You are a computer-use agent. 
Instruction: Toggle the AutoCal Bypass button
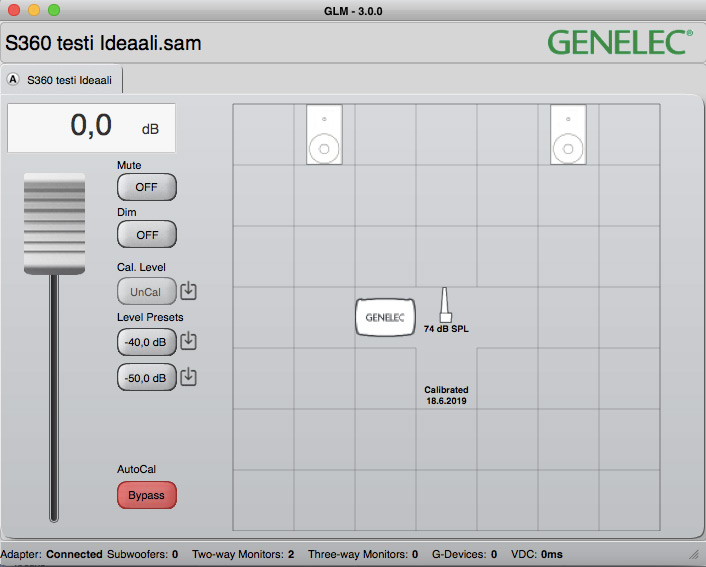[147, 495]
